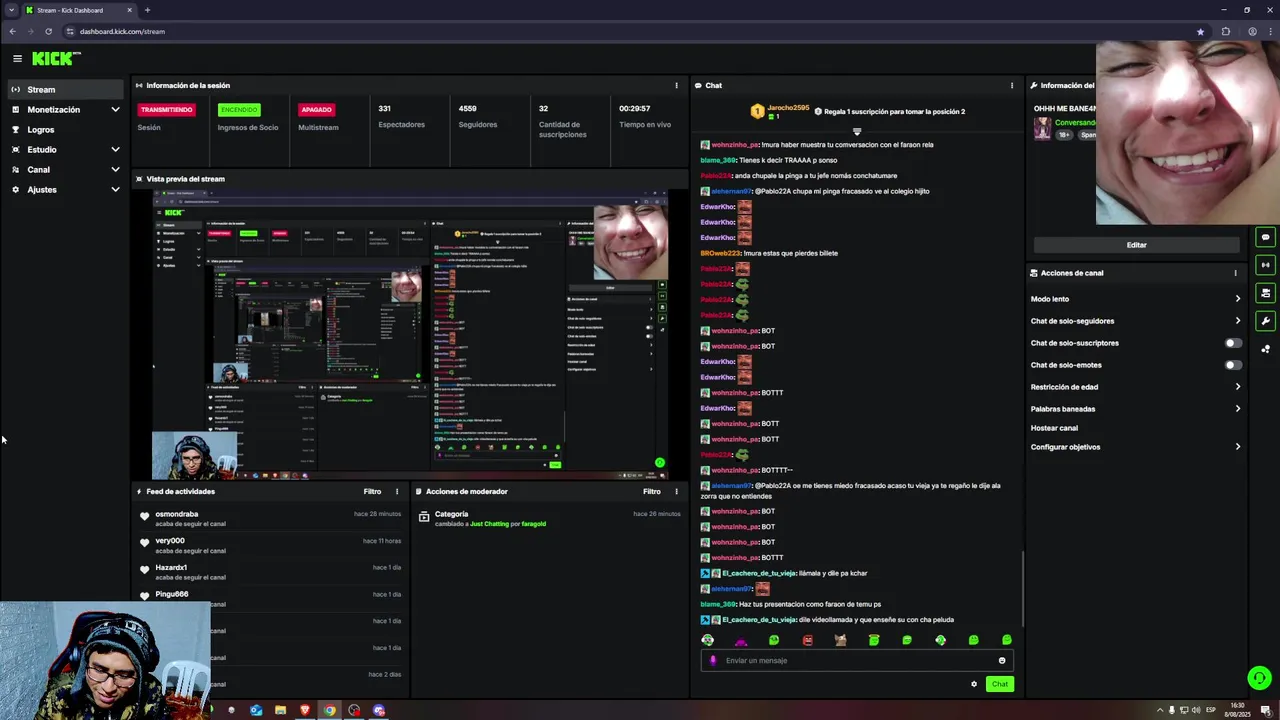Click the browser address bar URL

[122, 31]
